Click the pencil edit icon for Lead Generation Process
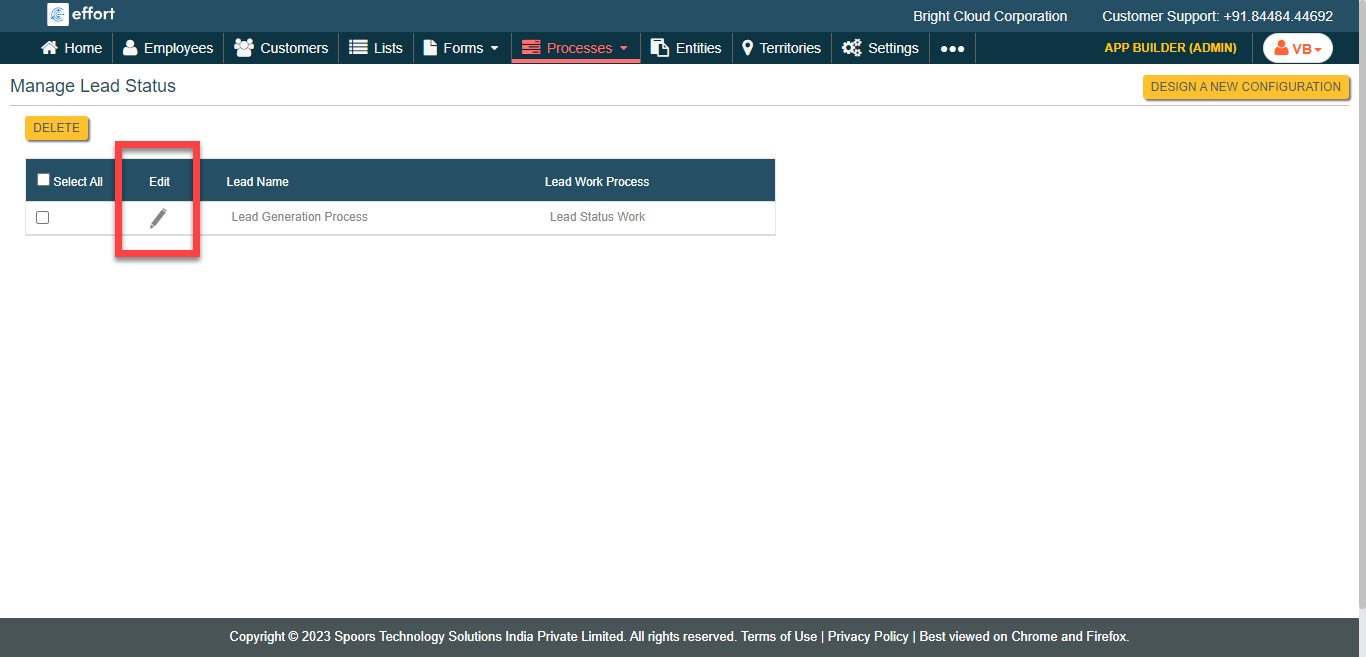 158,218
